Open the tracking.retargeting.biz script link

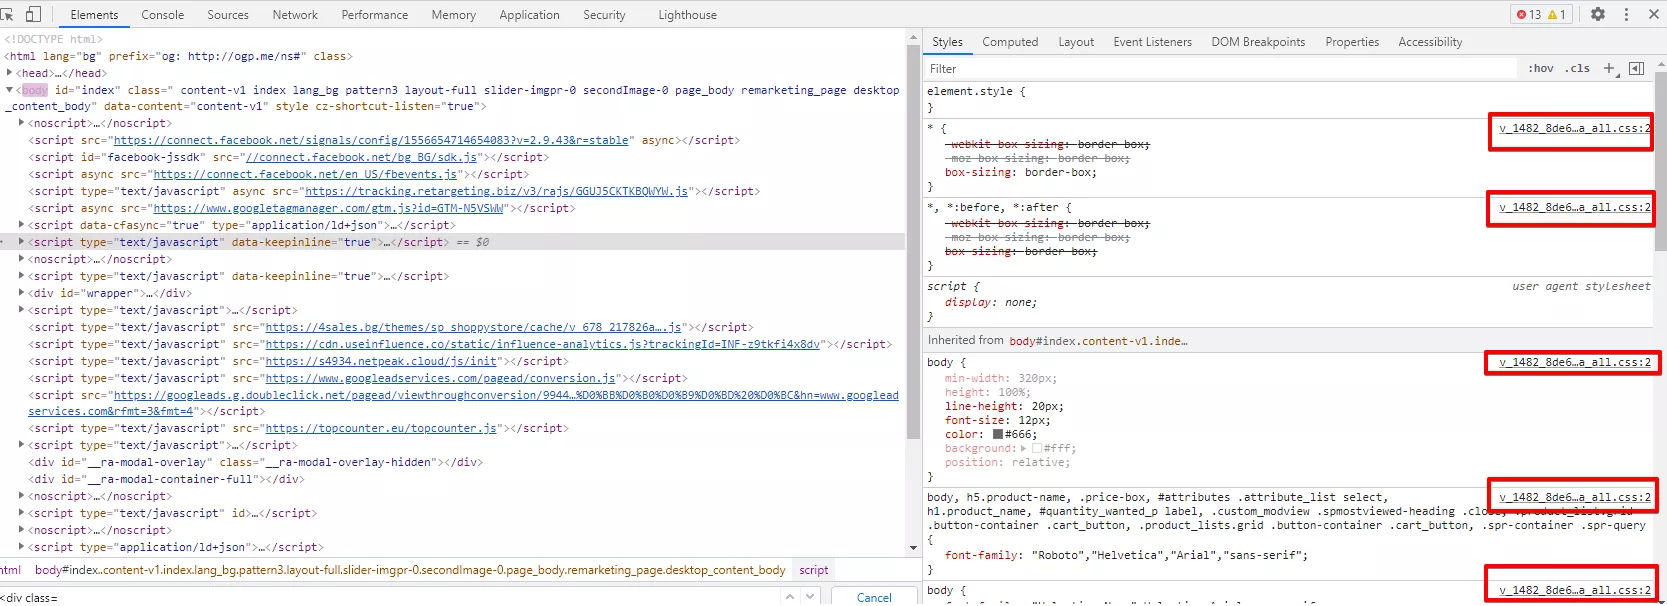(497, 192)
